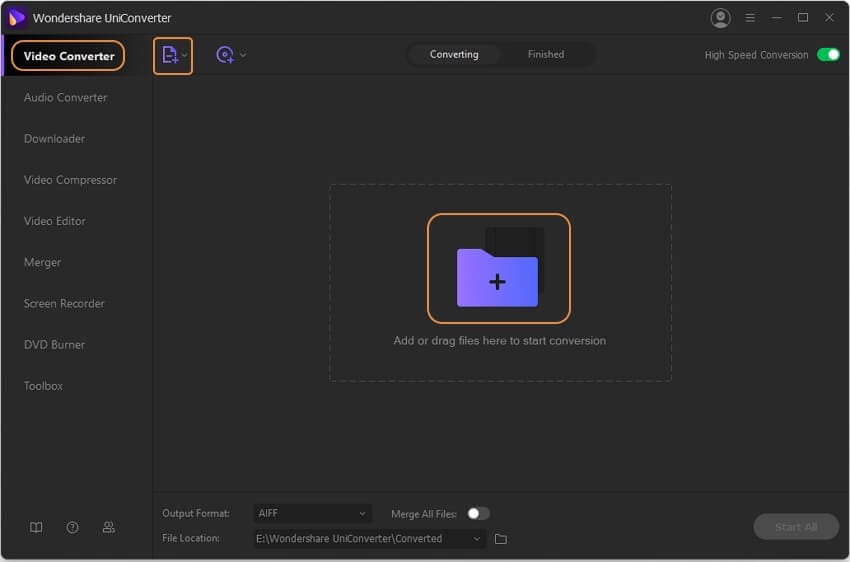Click the Start All button
This screenshot has width=850, height=562.
[x=796, y=527]
